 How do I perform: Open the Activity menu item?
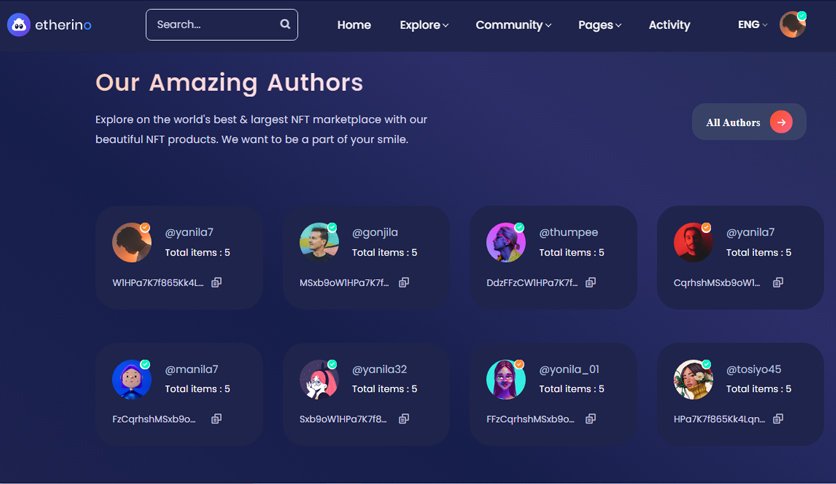pyautogui.click(x=669, y=25)
